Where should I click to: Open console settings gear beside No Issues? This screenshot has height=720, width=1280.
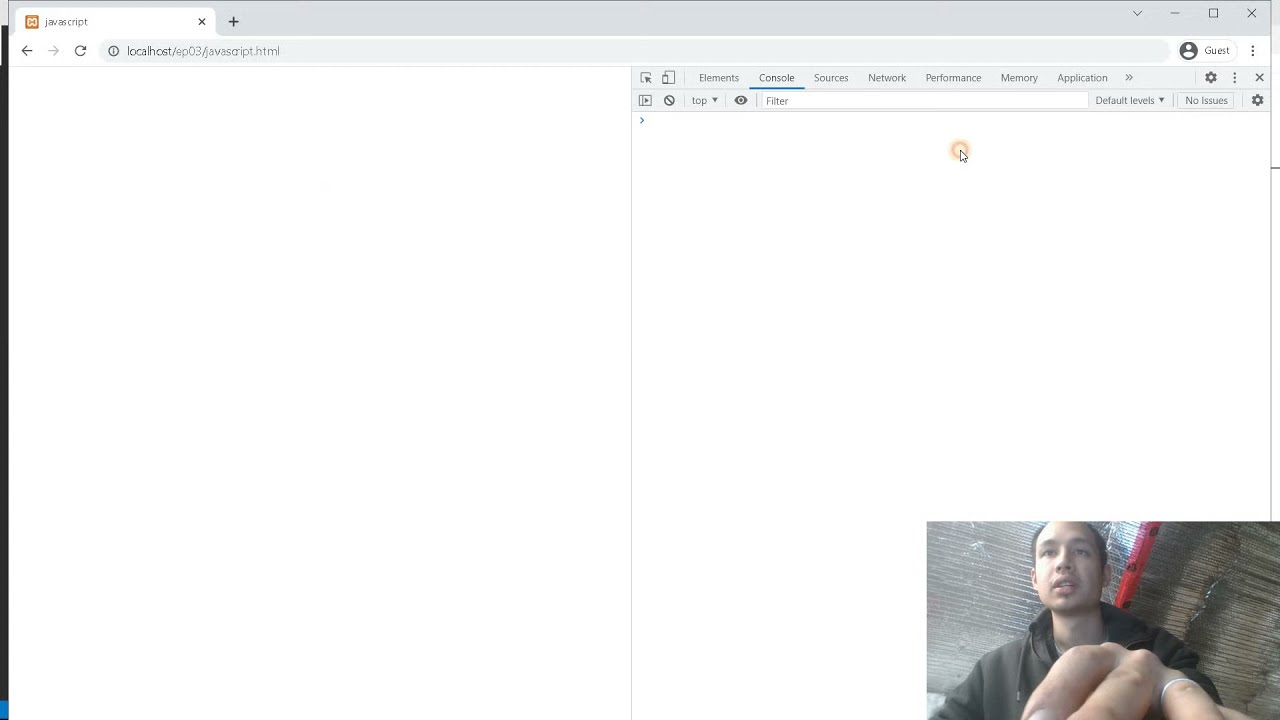coord(1258,101)
